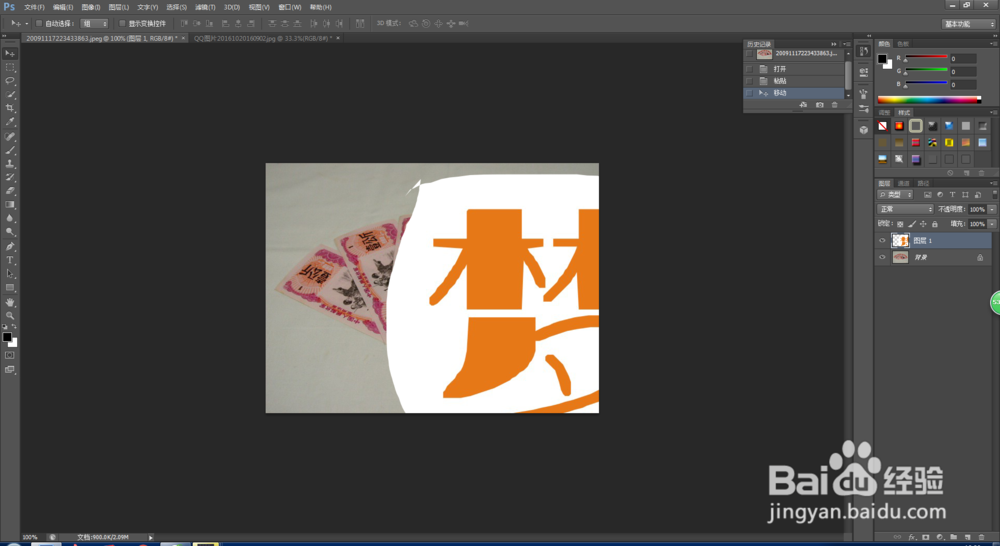Screen dimensions: 1000x546
Task: Toggle the layer filter switch in Layers
Action: (994, 194)
